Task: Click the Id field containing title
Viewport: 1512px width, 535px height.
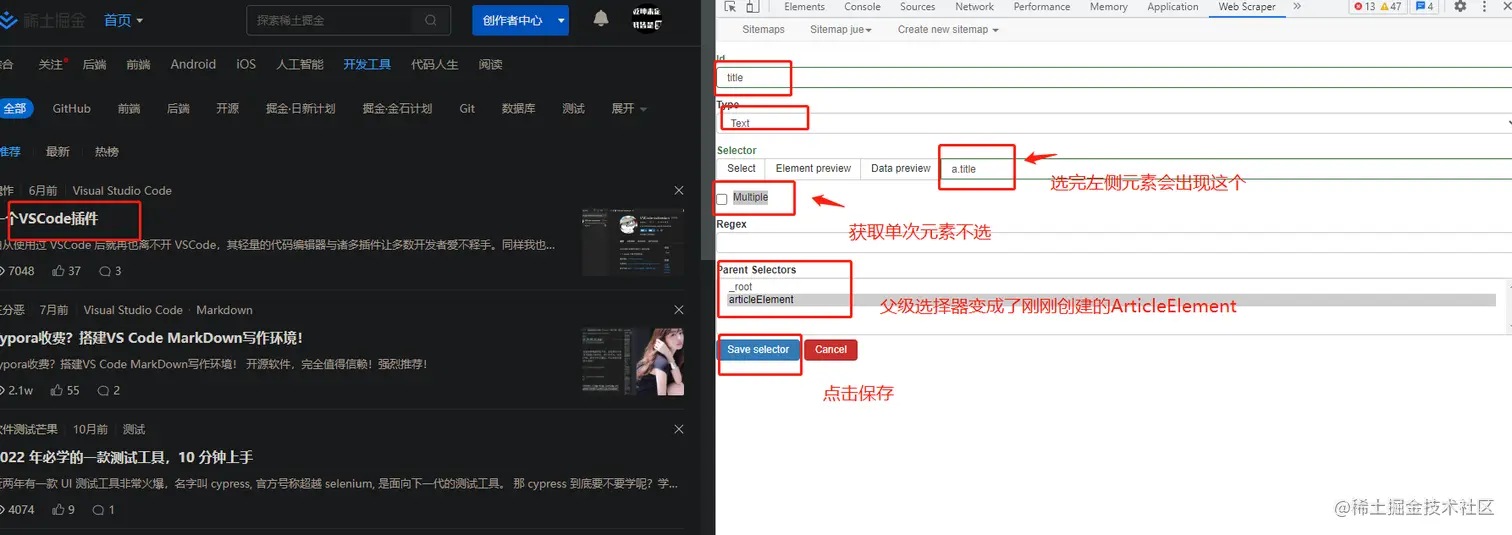Action: point(1114,77)
